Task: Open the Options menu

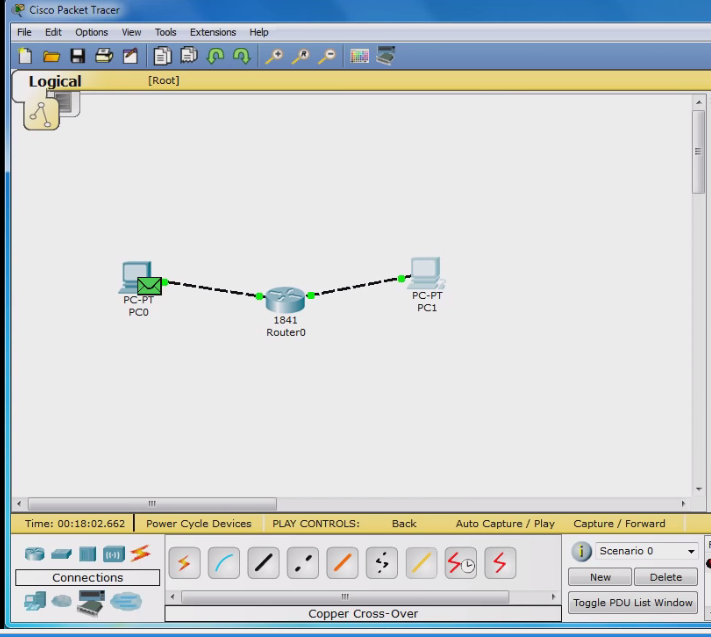Action: pos(92,32)
